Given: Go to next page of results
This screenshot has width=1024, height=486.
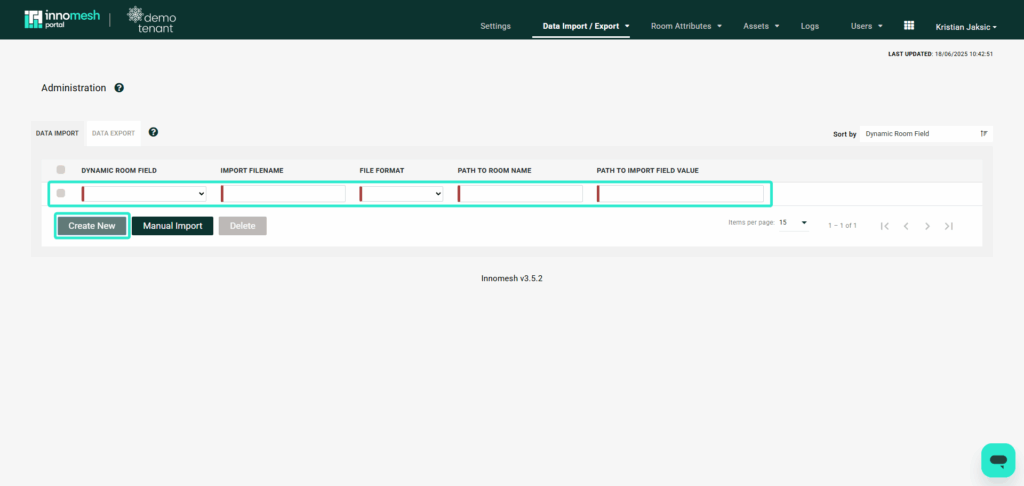Looking at the screenshot, I should [927, 226].
